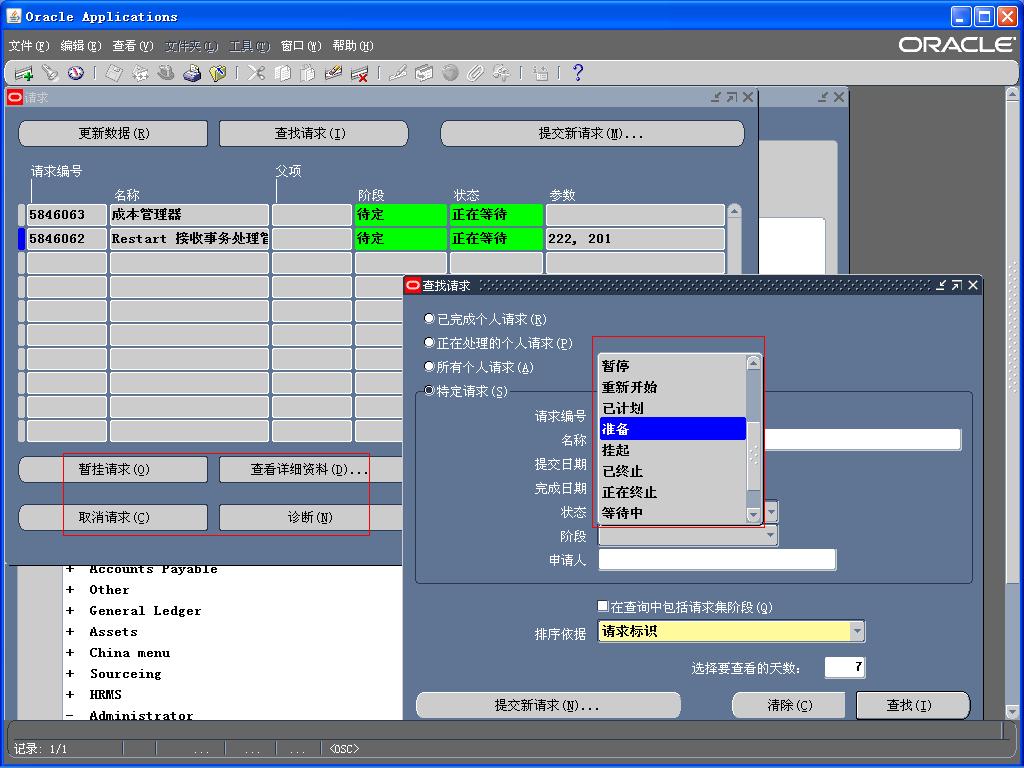
Task: Click the 申请人 input field
Action: pos(717,560)
